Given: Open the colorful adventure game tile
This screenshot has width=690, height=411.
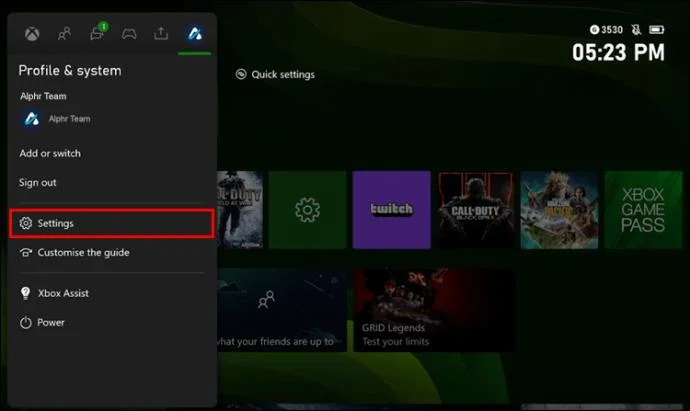Looking at the screenshot, I should pyautogui.click(x=559, y=210).
